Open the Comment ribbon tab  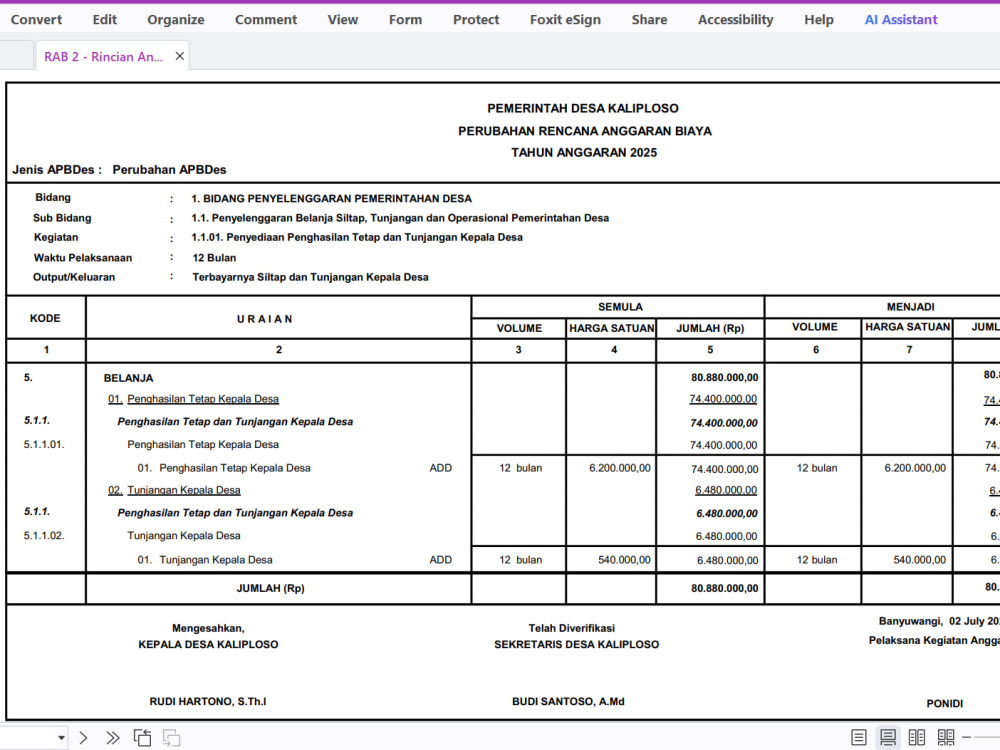tap(266, 20)
